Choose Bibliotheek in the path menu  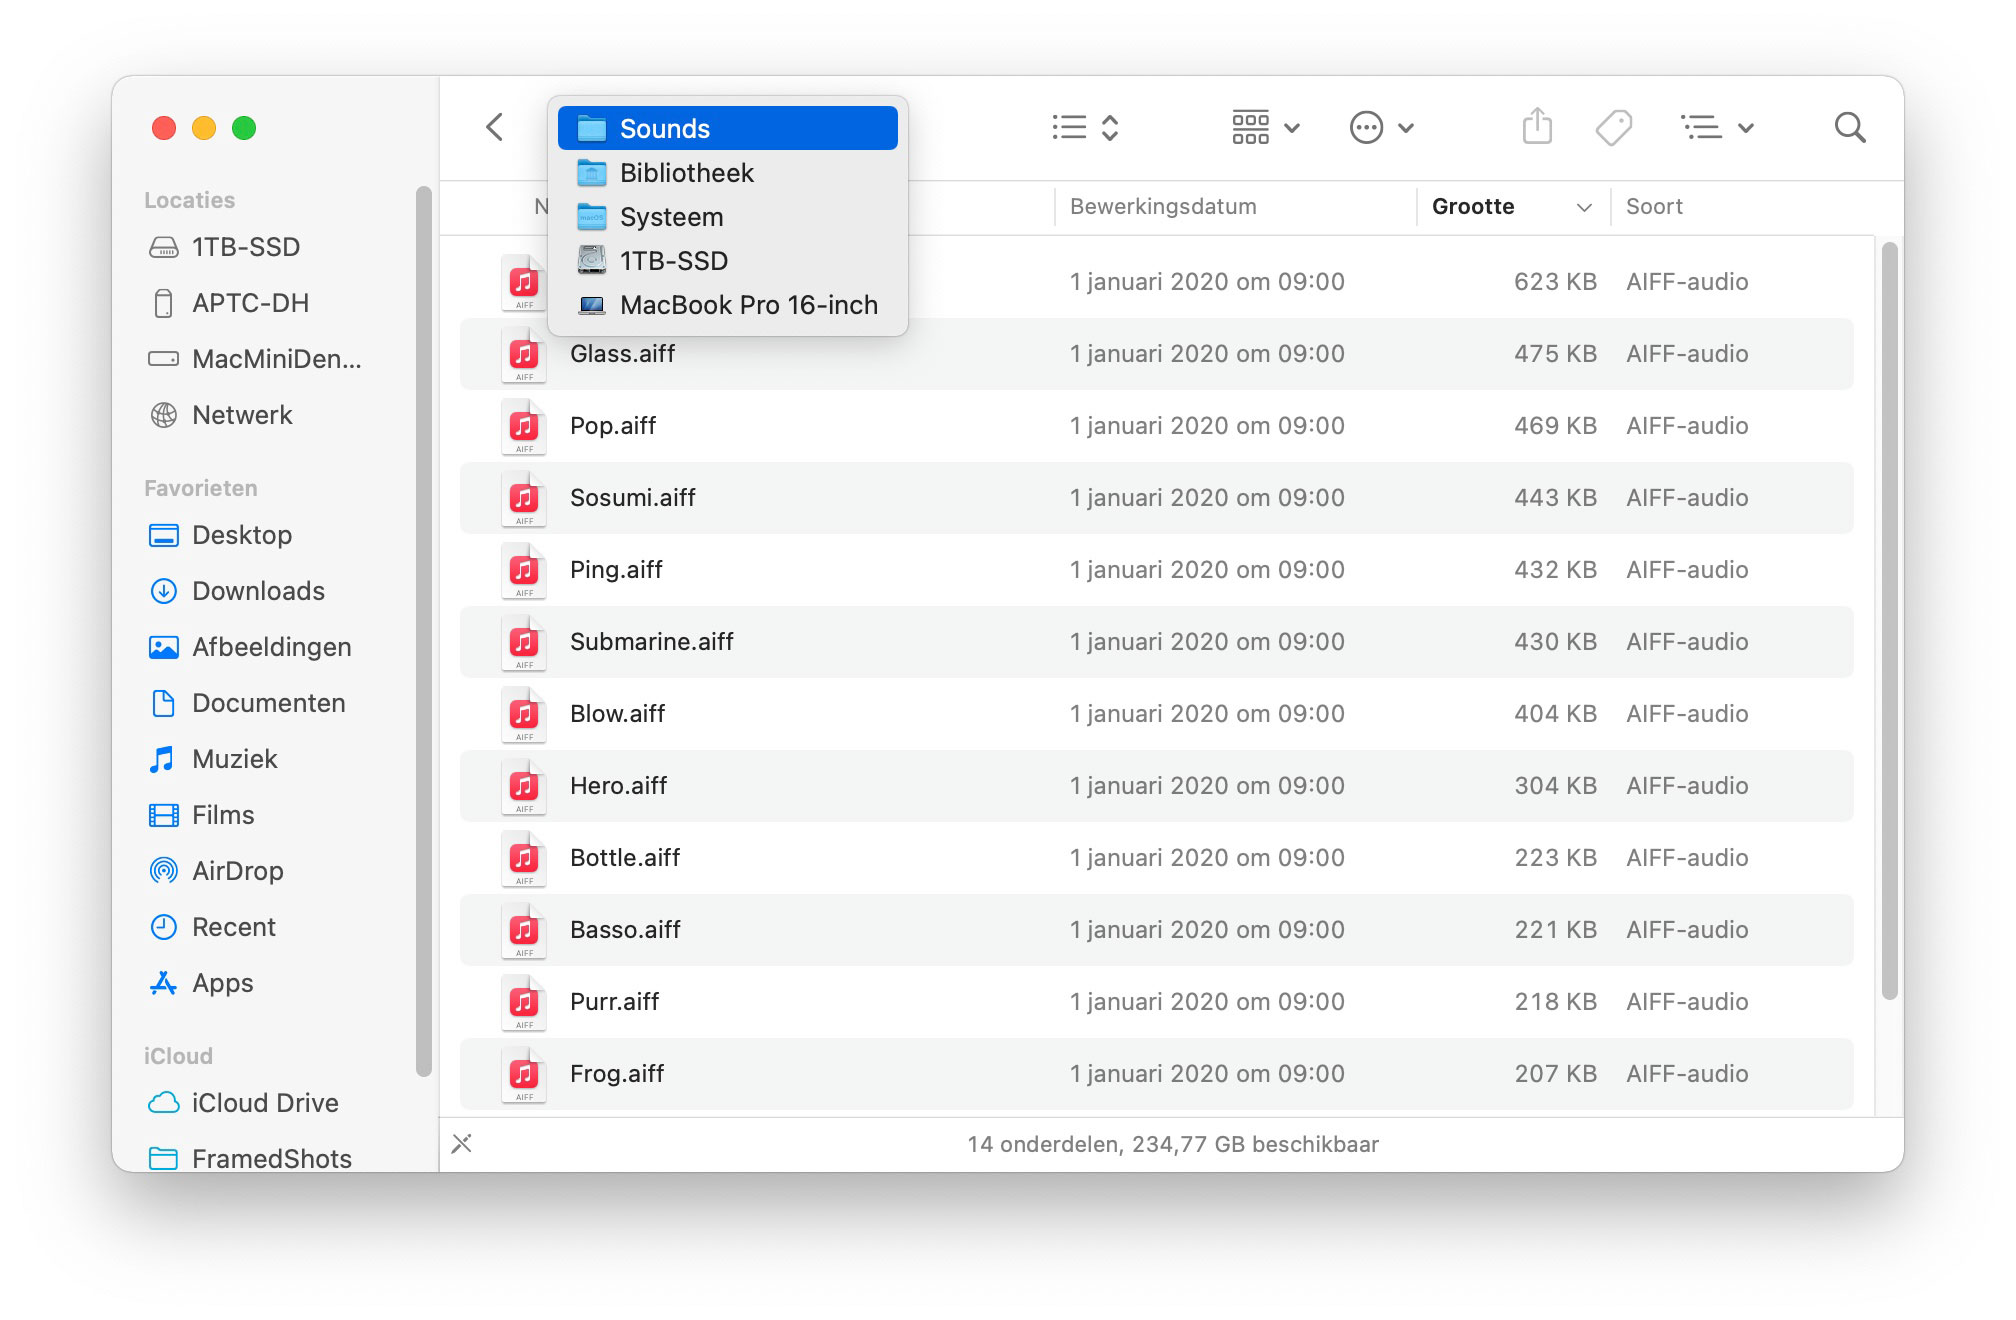pyautogui.click(x=728, y=172)
